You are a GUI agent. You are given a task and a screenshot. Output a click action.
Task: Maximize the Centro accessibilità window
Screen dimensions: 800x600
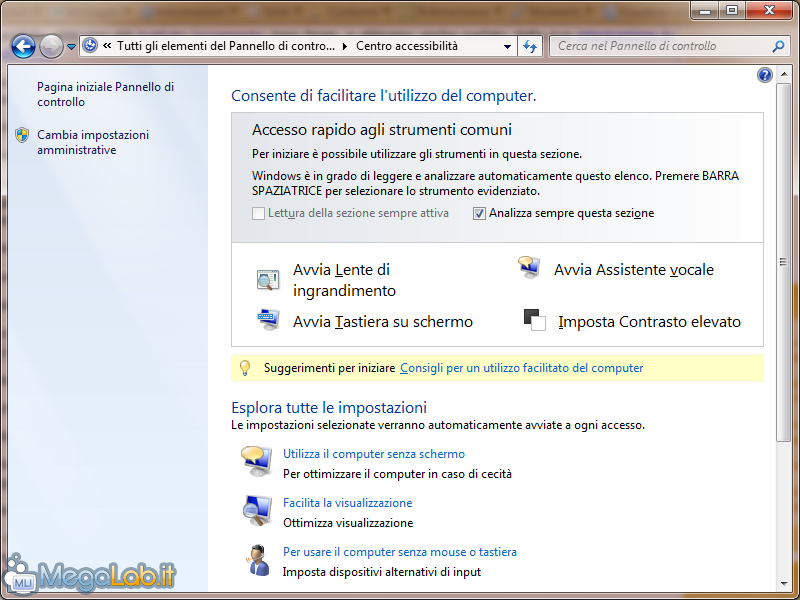(x=732, y=11)
